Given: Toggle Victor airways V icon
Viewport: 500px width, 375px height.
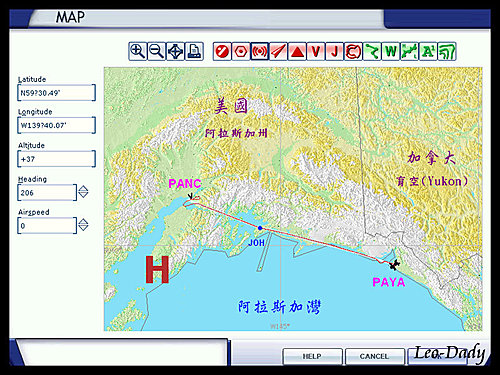Looking at the screenshot, I should tap(315, 51).
